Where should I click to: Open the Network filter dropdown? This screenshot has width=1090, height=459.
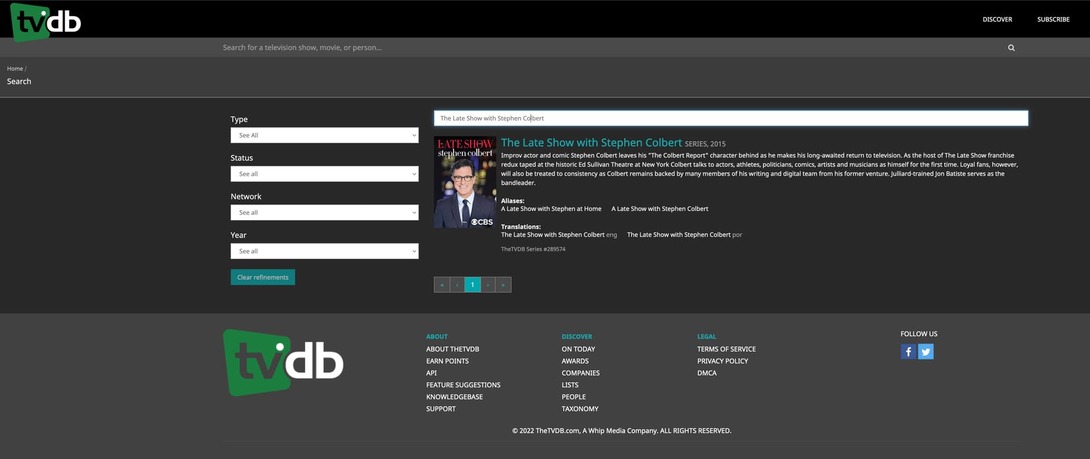tap(325, 212)
